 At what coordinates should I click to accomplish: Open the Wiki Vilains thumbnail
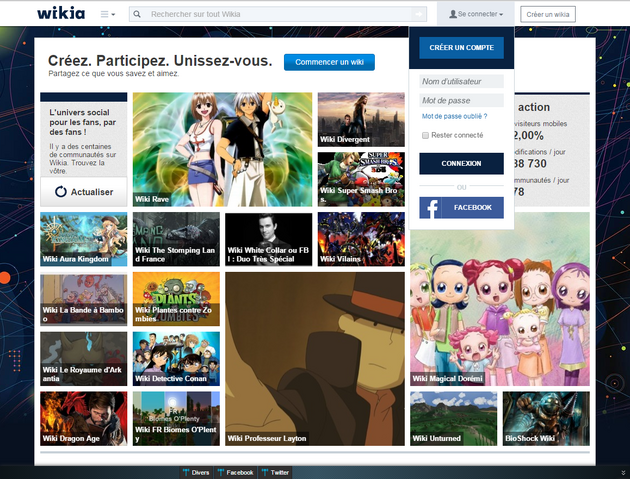click(x=361, y=239)
